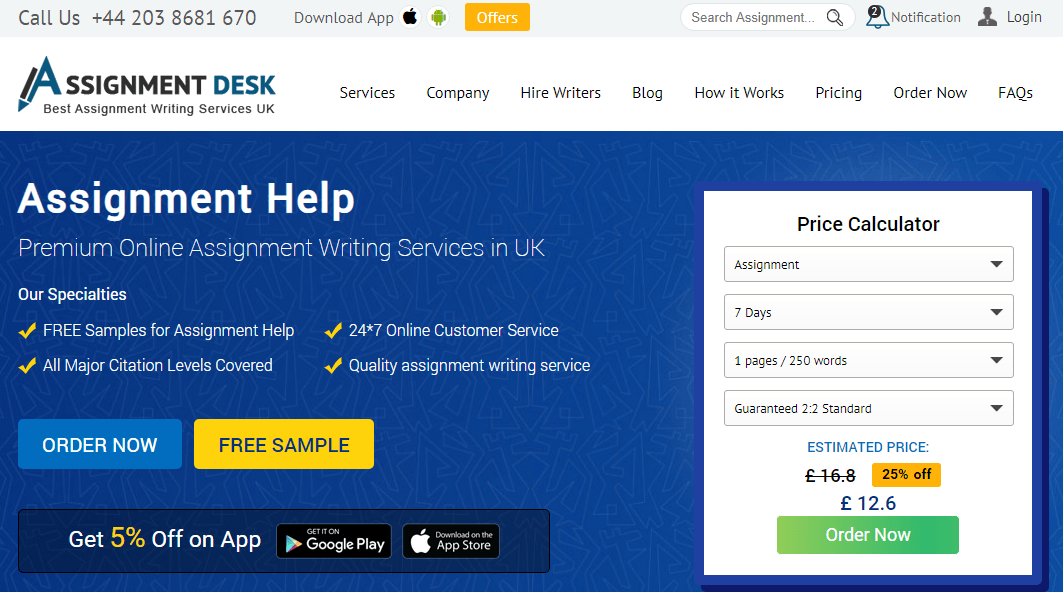The height and width of the screenshot is (592, 1063).
Task: Click the Login user icon
Action: pos(987,17)
